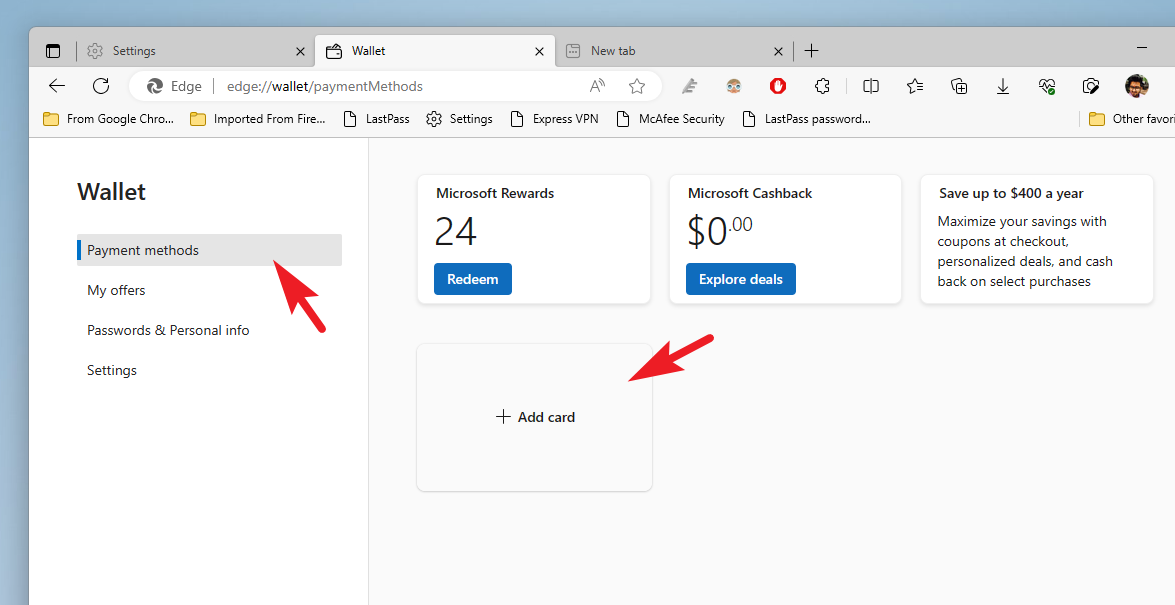
Task: Close the New tab tab
Action: 778,52
